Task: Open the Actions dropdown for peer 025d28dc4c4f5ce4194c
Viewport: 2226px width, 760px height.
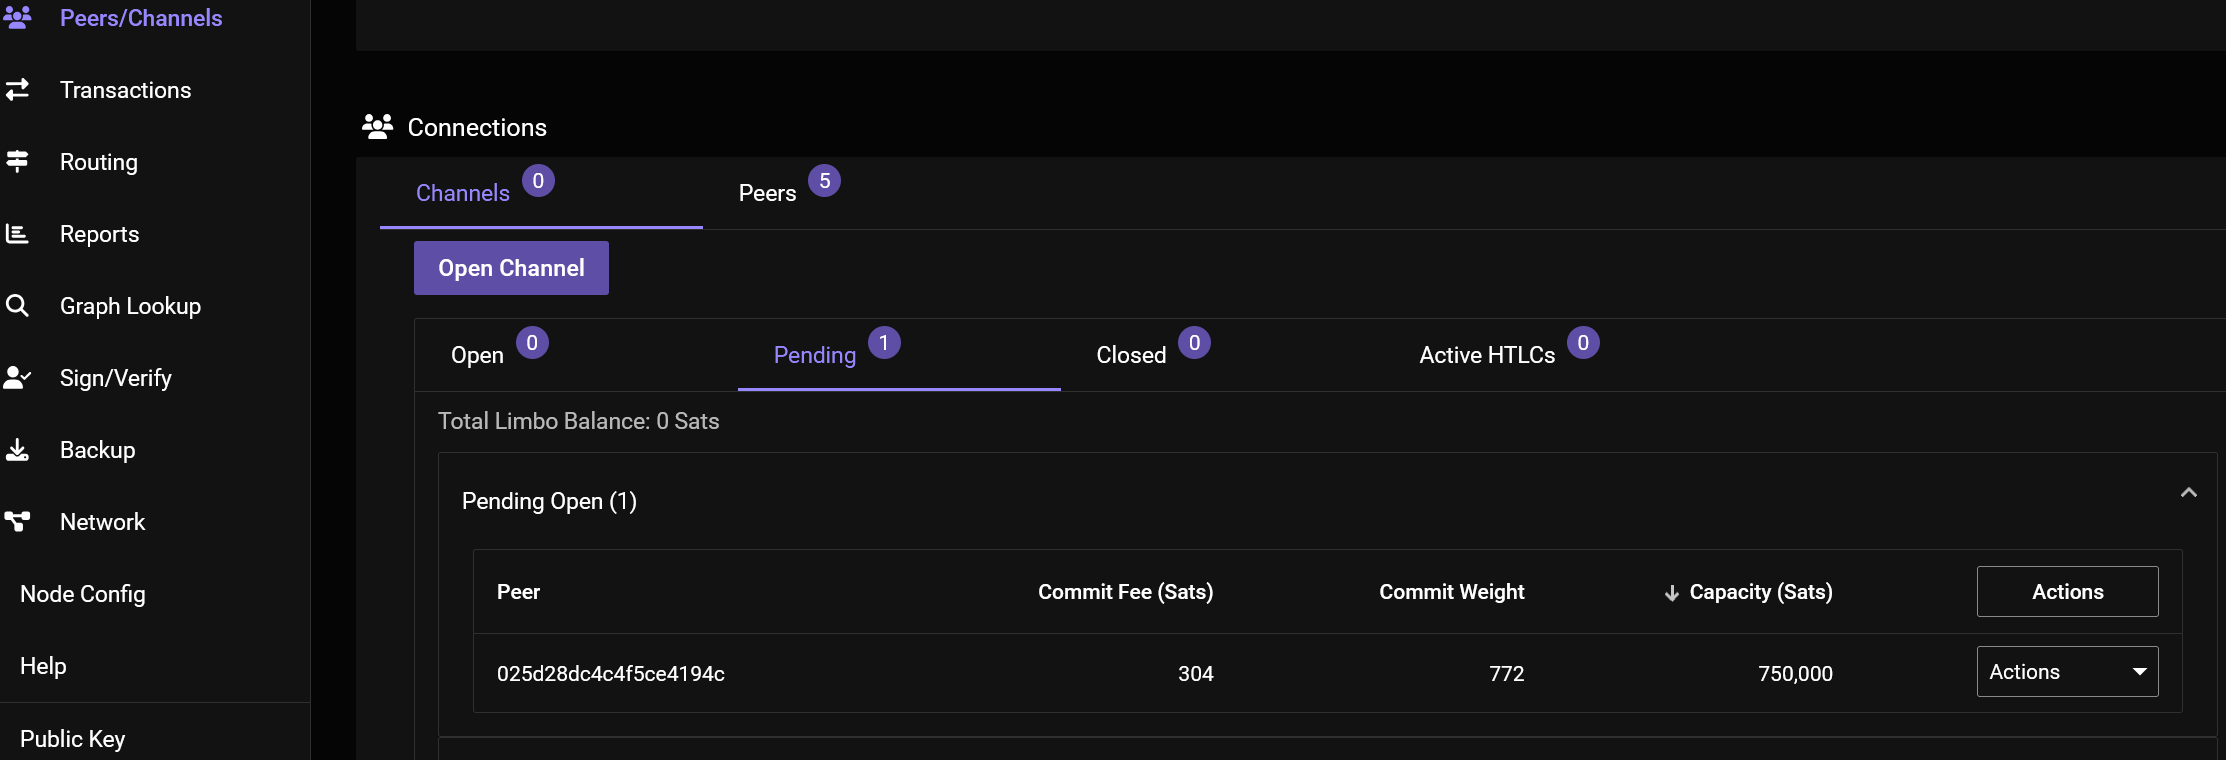Action: (2067, 672)
